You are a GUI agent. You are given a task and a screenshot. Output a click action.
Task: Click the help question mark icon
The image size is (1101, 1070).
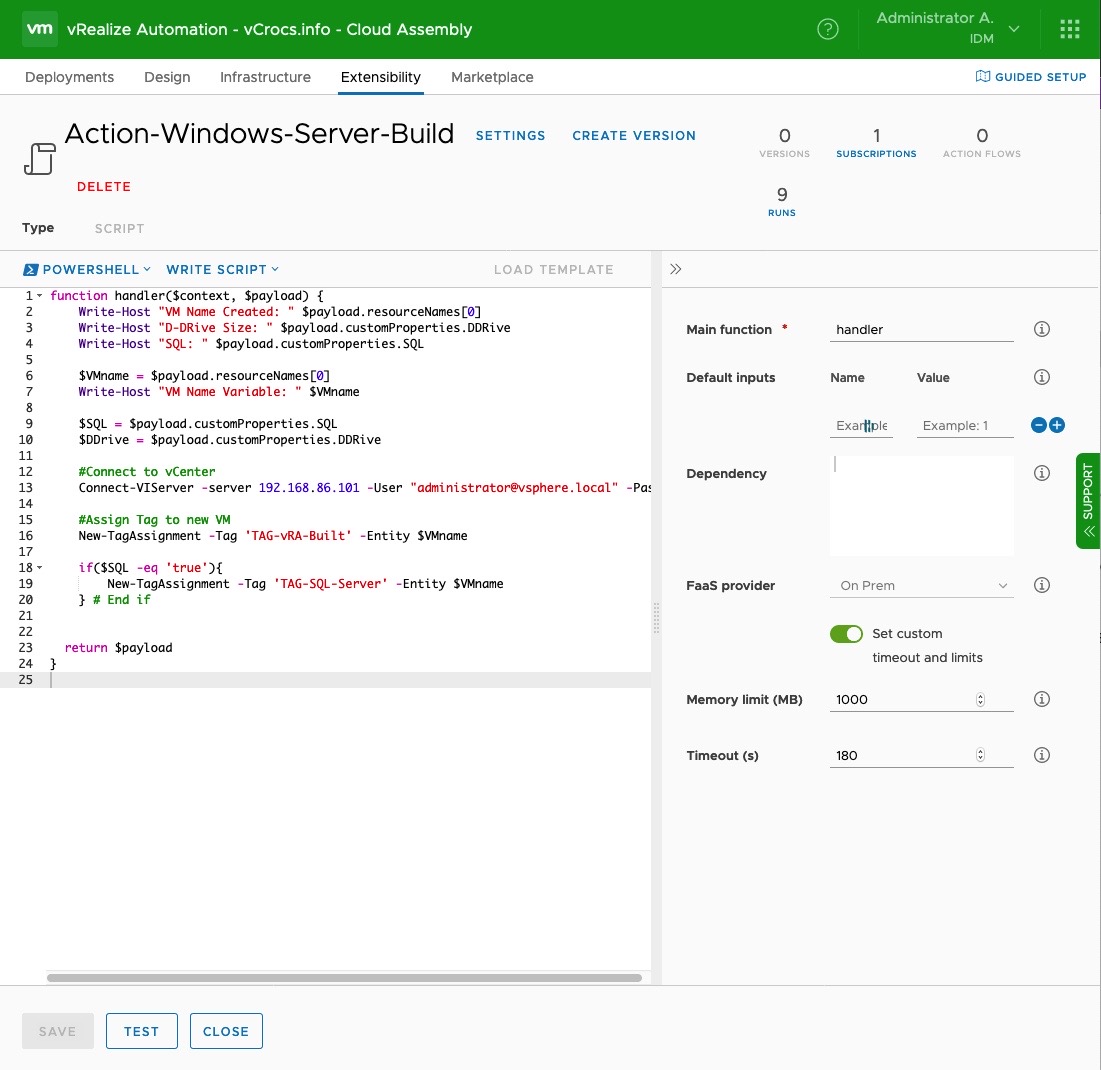pyautogui.click(x=828, y=29)
